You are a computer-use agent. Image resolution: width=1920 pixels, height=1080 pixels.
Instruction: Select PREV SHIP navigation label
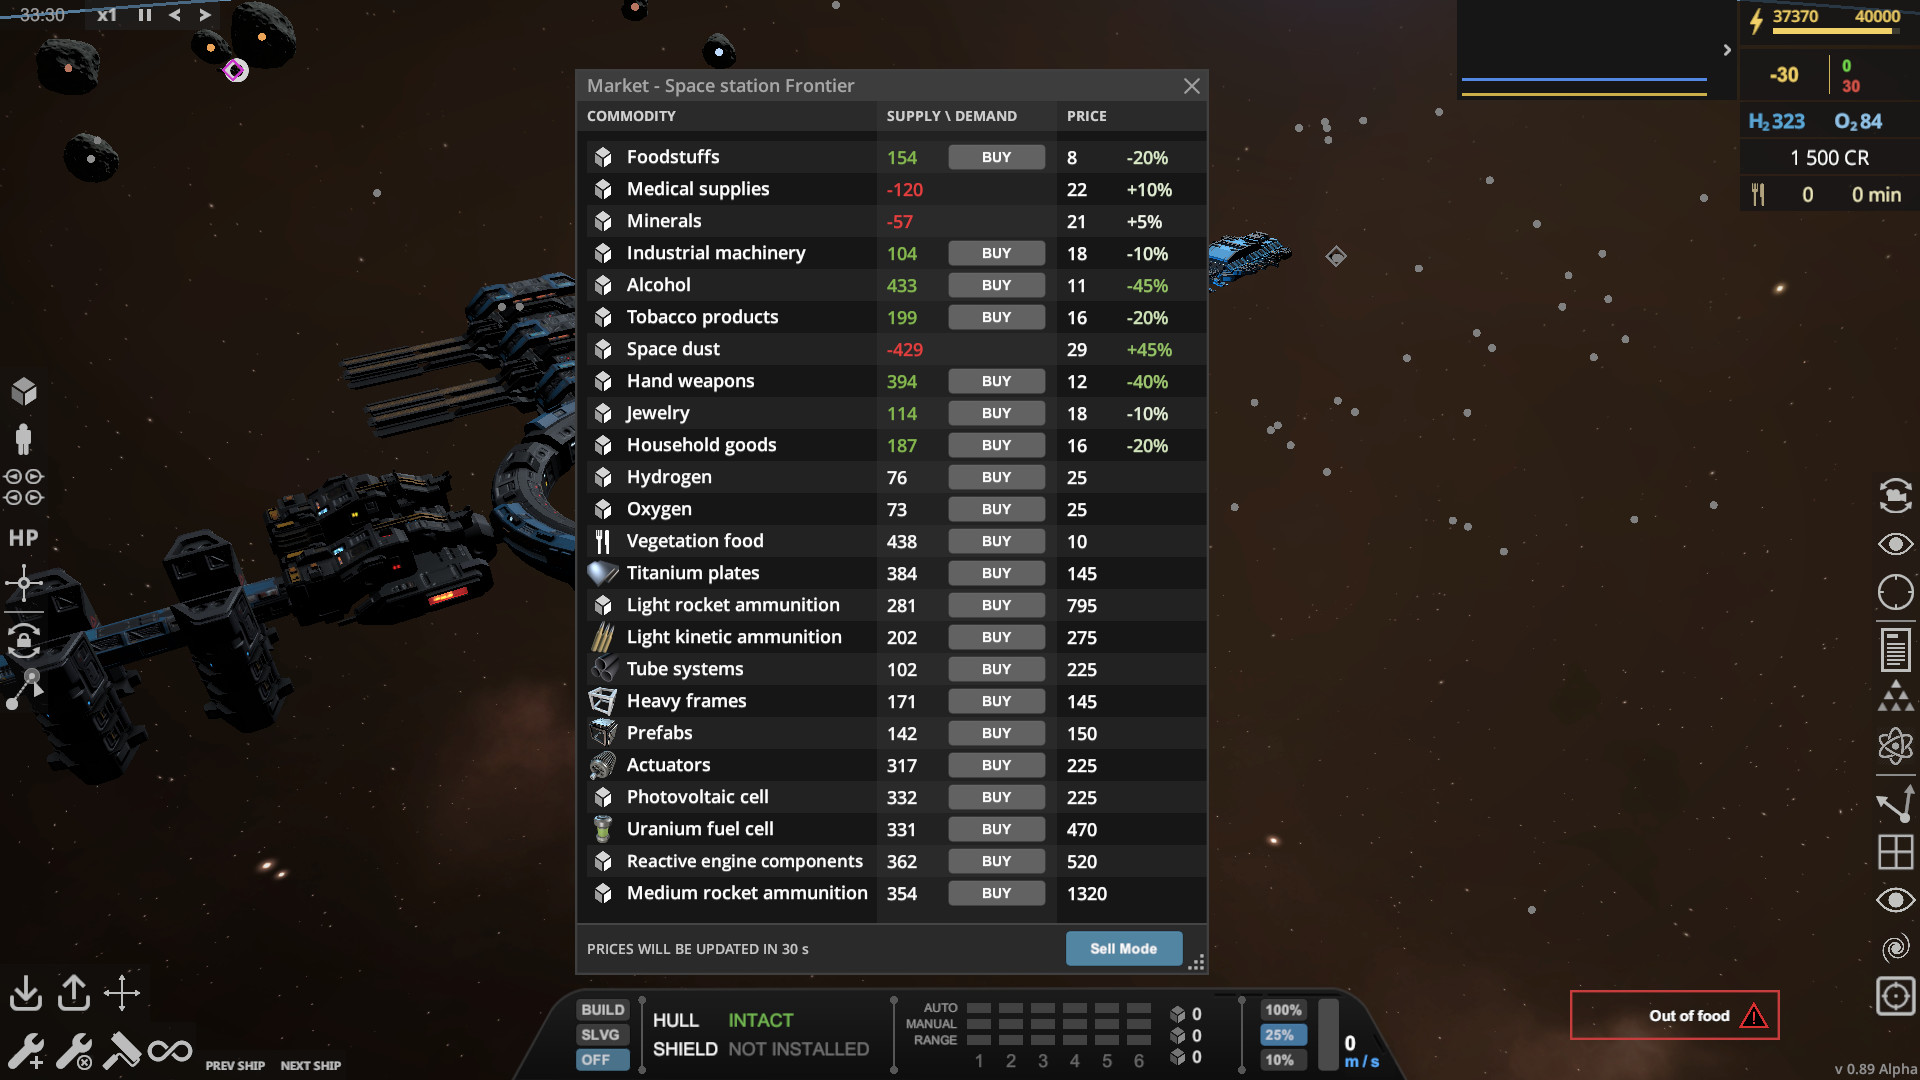click(235, 1064)
